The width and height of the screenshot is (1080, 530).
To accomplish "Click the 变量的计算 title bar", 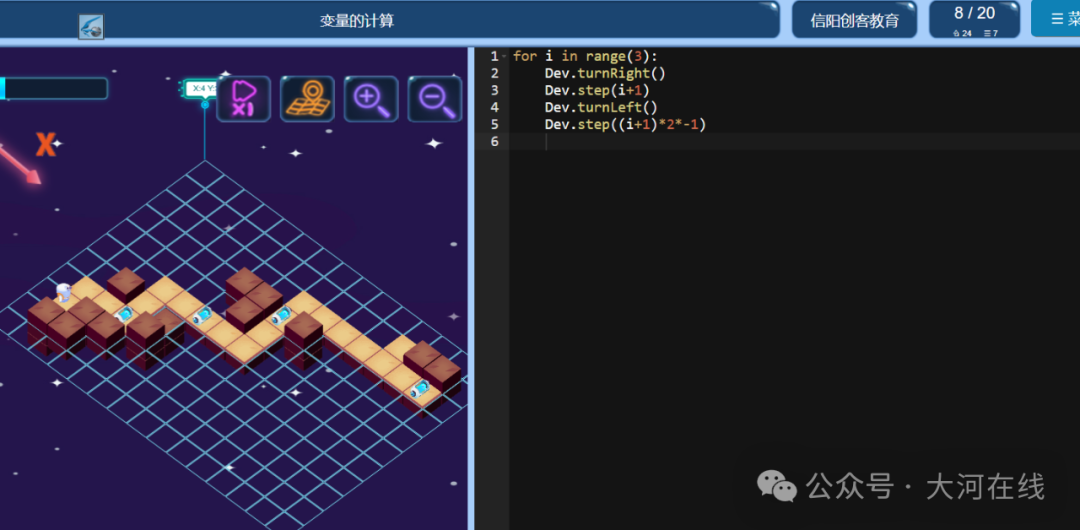I will (357, 20).
